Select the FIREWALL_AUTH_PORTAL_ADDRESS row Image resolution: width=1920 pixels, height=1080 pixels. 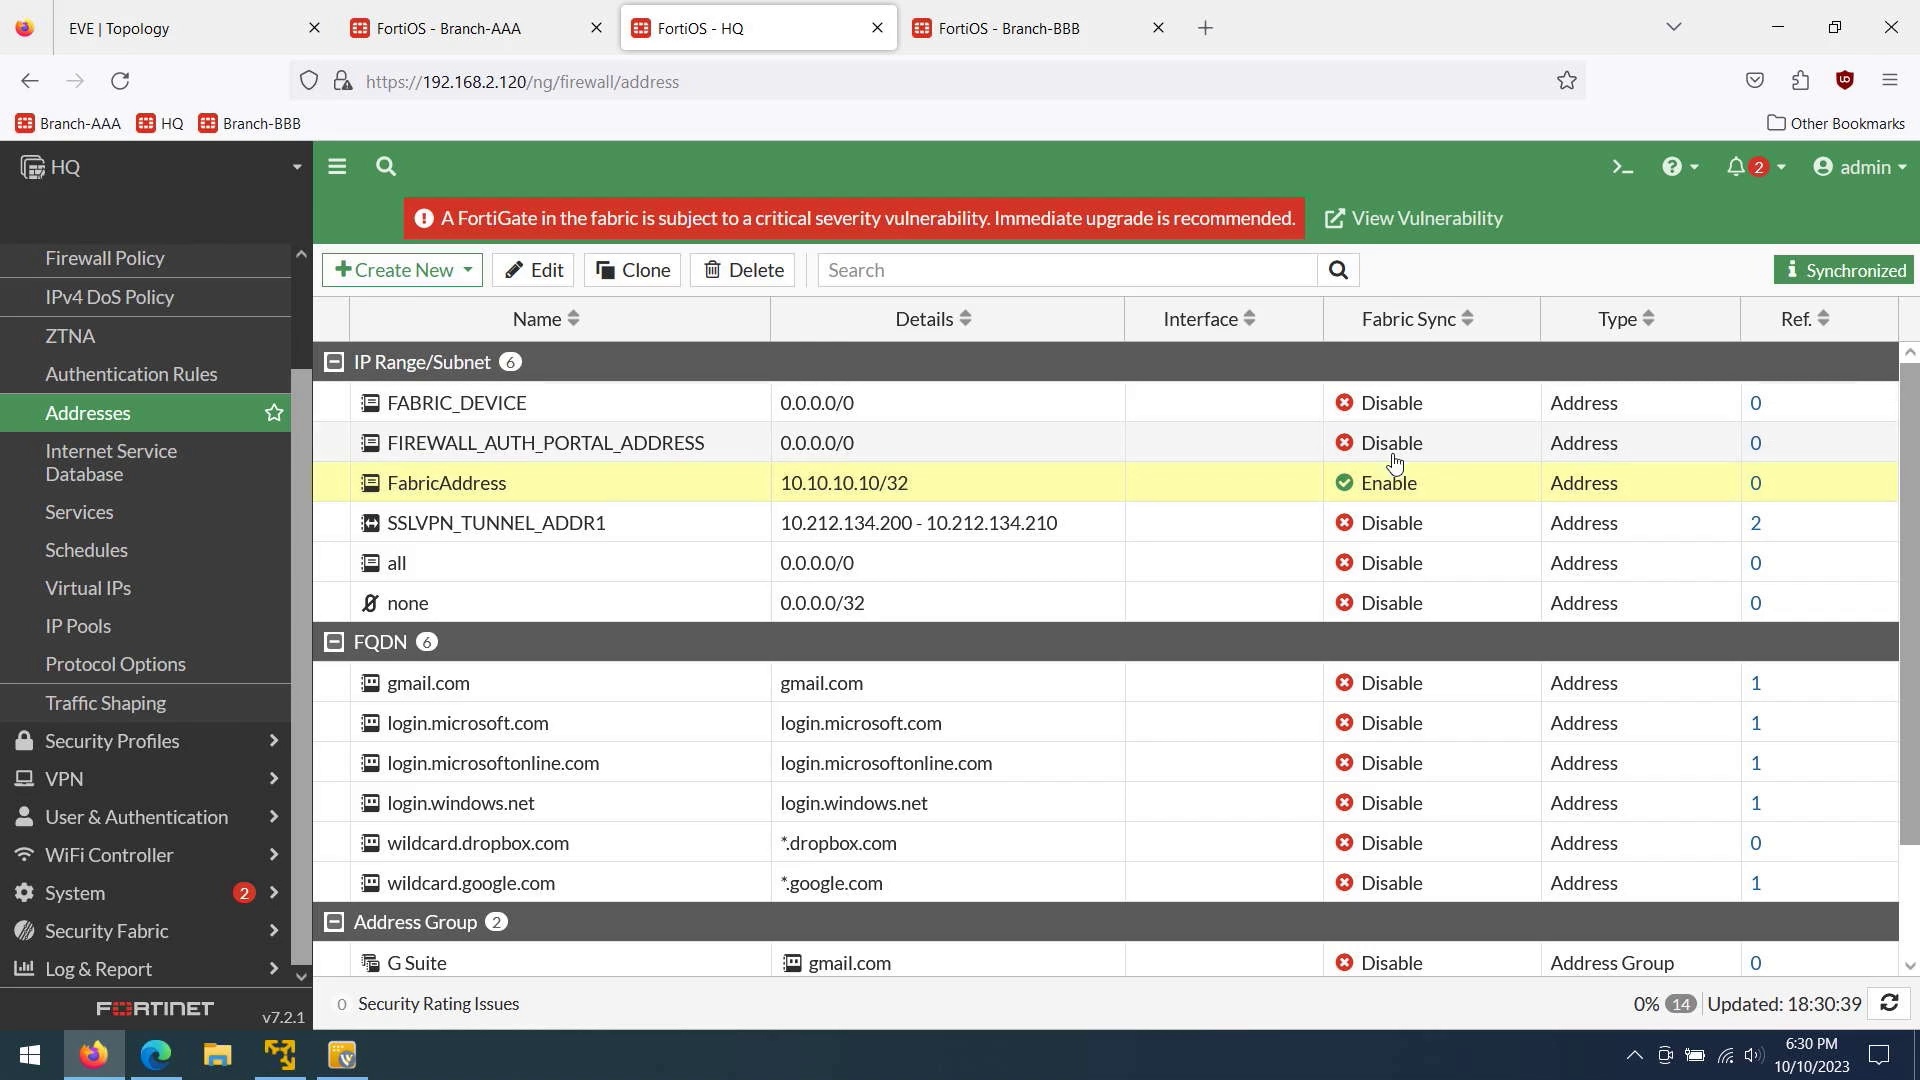point(1105,443)
